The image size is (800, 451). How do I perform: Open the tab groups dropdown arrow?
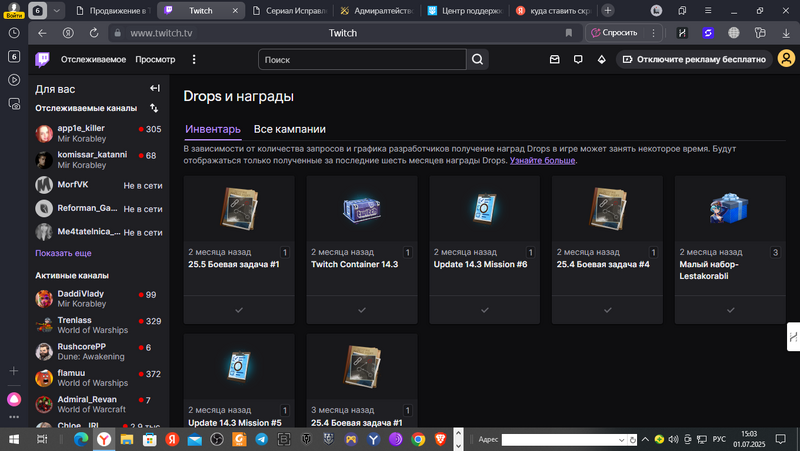[57, 10]
